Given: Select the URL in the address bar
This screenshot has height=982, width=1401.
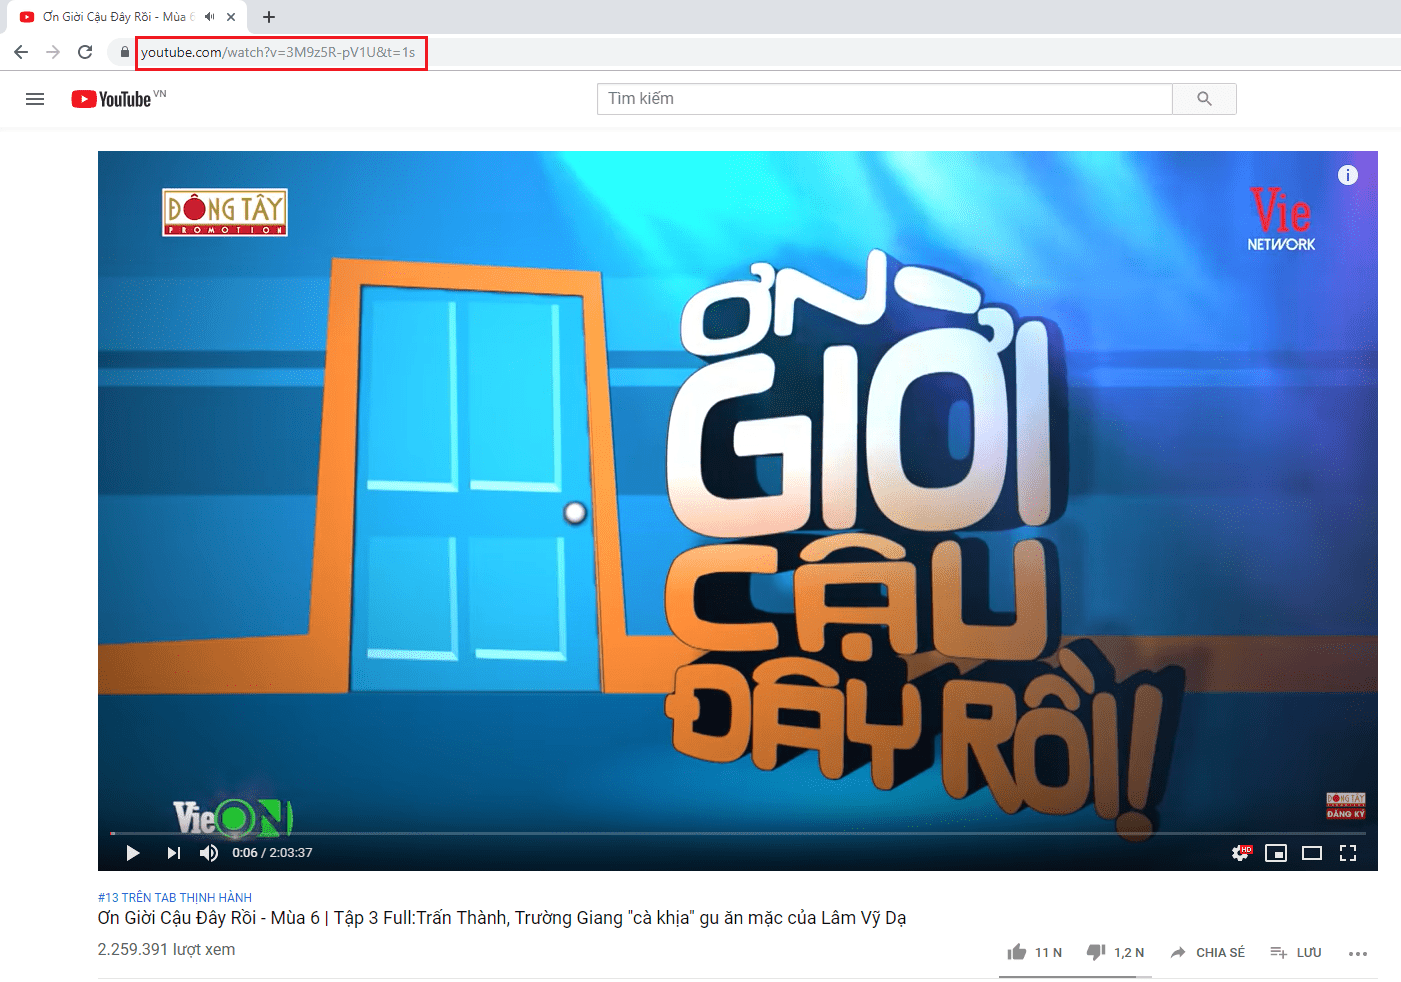Looking at the screenshot, I should [278, 52].
